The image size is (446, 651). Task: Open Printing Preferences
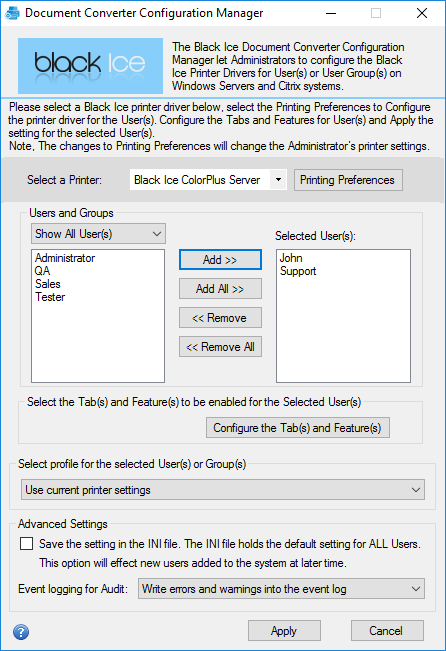click(348, 180)
